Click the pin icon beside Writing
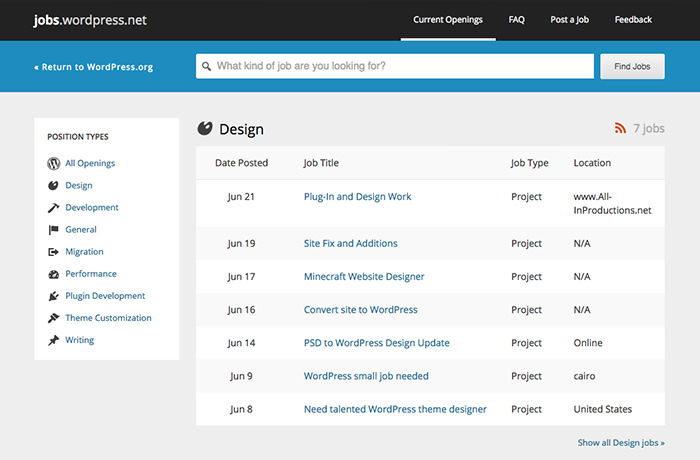700x460 pixels. pos(54,340)
